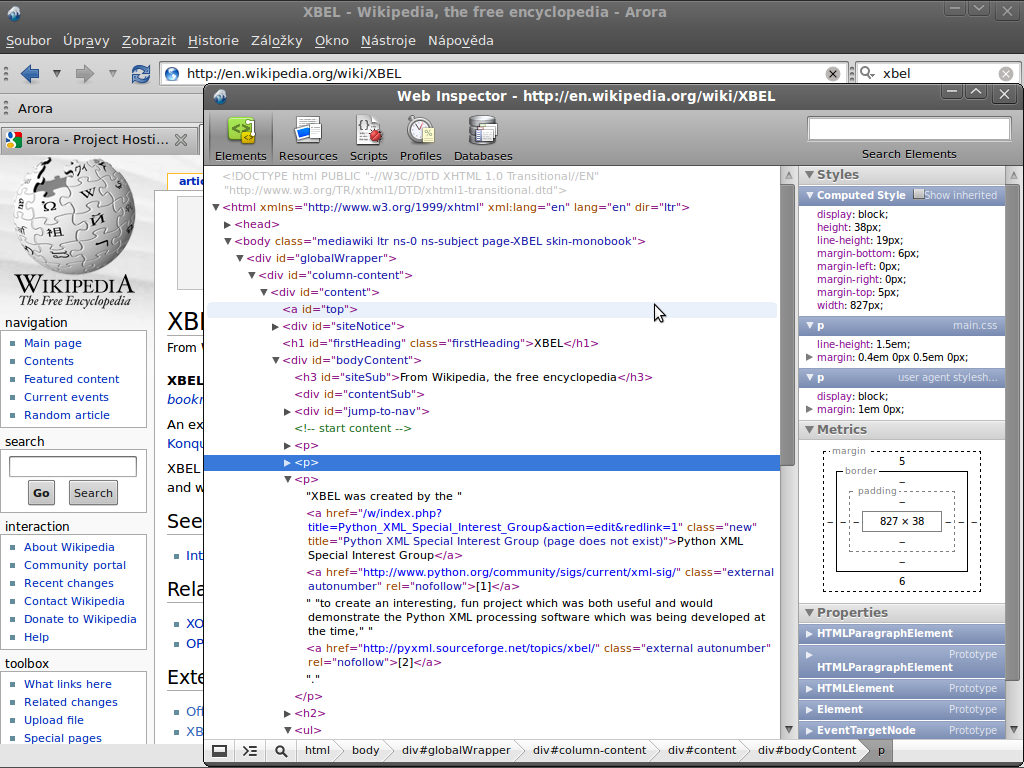Viewport: 1024px width, 768px height.
Task: Click the 827 × 38 content box in Metrics
Action: click(x=902, y=521)
